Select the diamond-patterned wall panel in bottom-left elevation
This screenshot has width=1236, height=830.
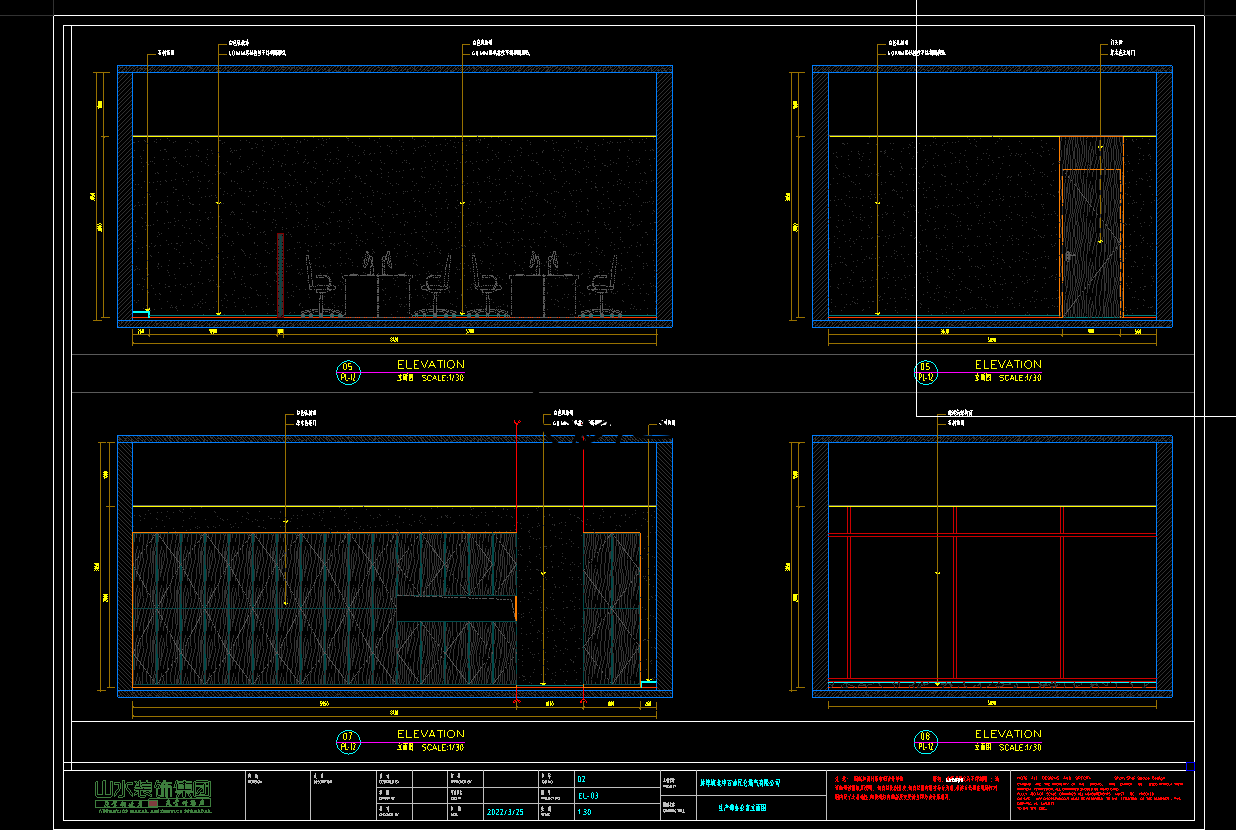[x=260, y=610]
